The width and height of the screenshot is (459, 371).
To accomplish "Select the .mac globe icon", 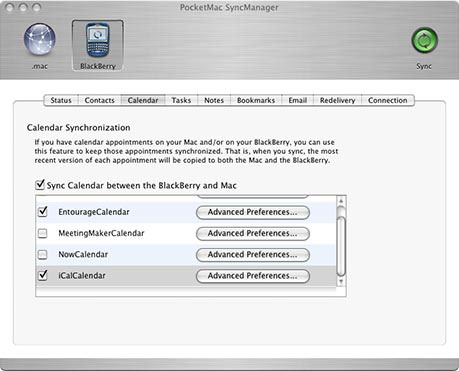I will [x=40, y=39].
